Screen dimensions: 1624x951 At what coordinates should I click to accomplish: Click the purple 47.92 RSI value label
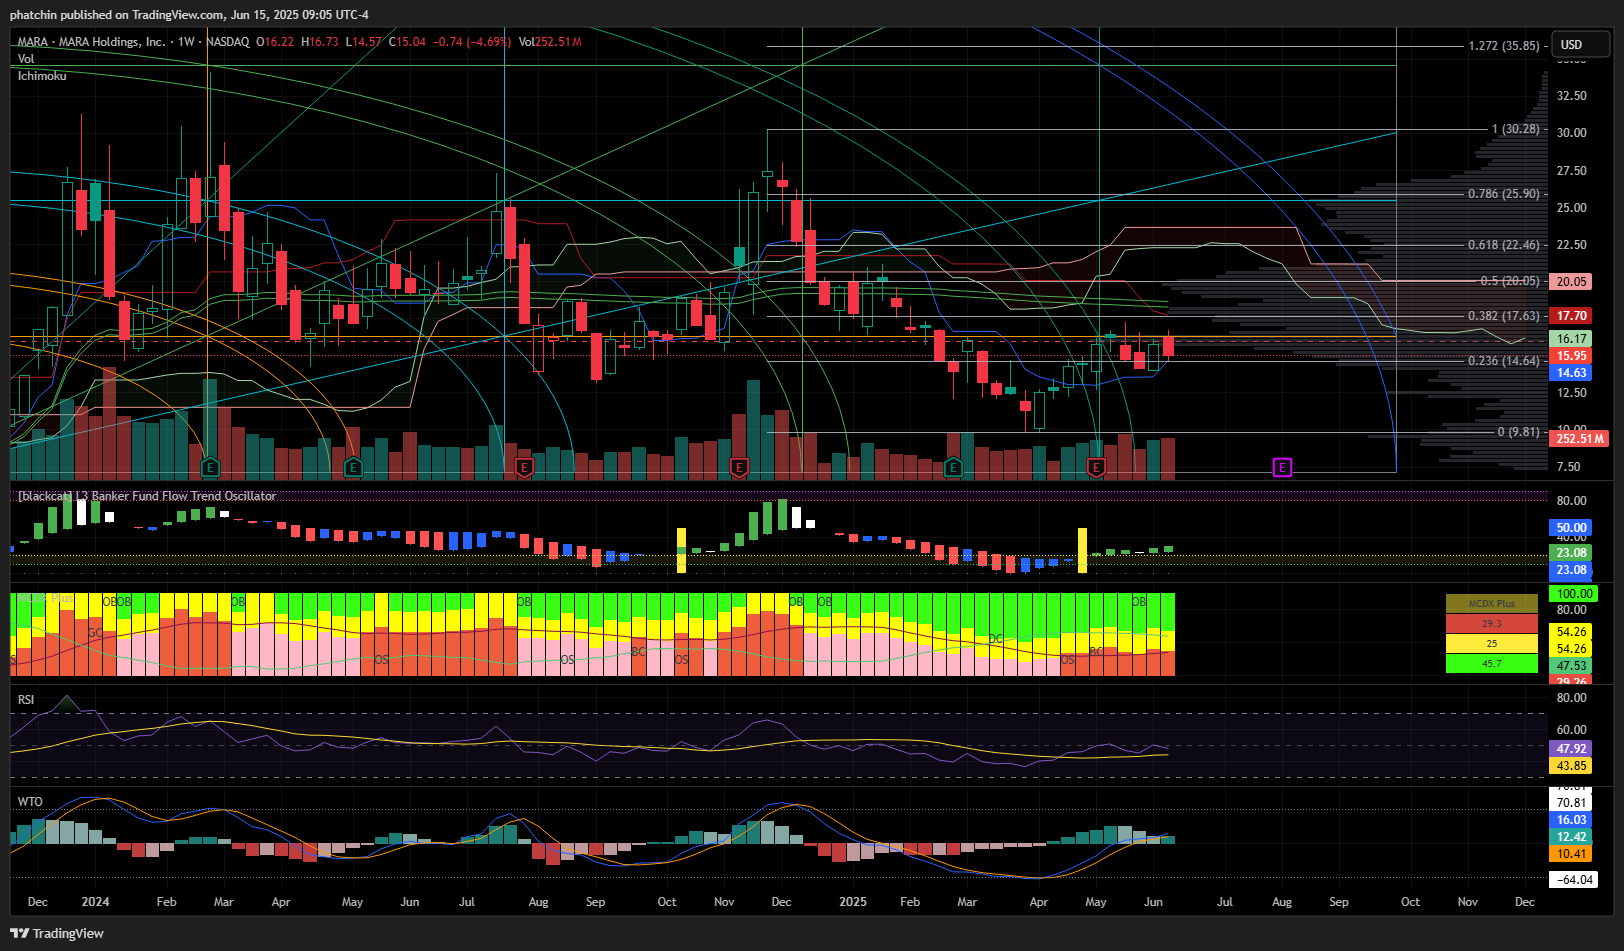1572,749
